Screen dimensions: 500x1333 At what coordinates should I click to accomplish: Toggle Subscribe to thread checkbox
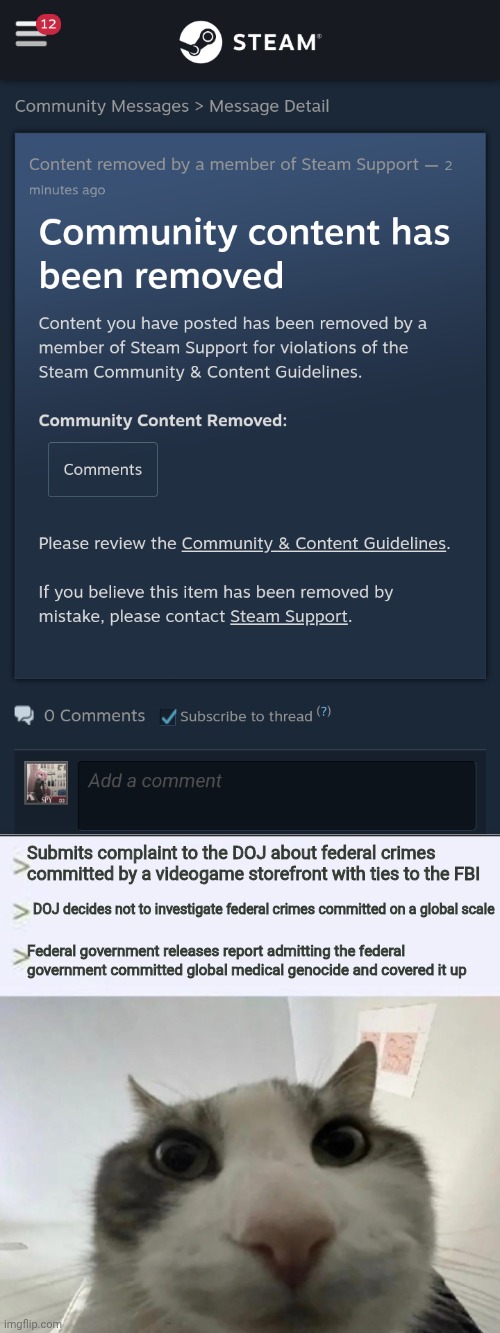click(168, 717)
